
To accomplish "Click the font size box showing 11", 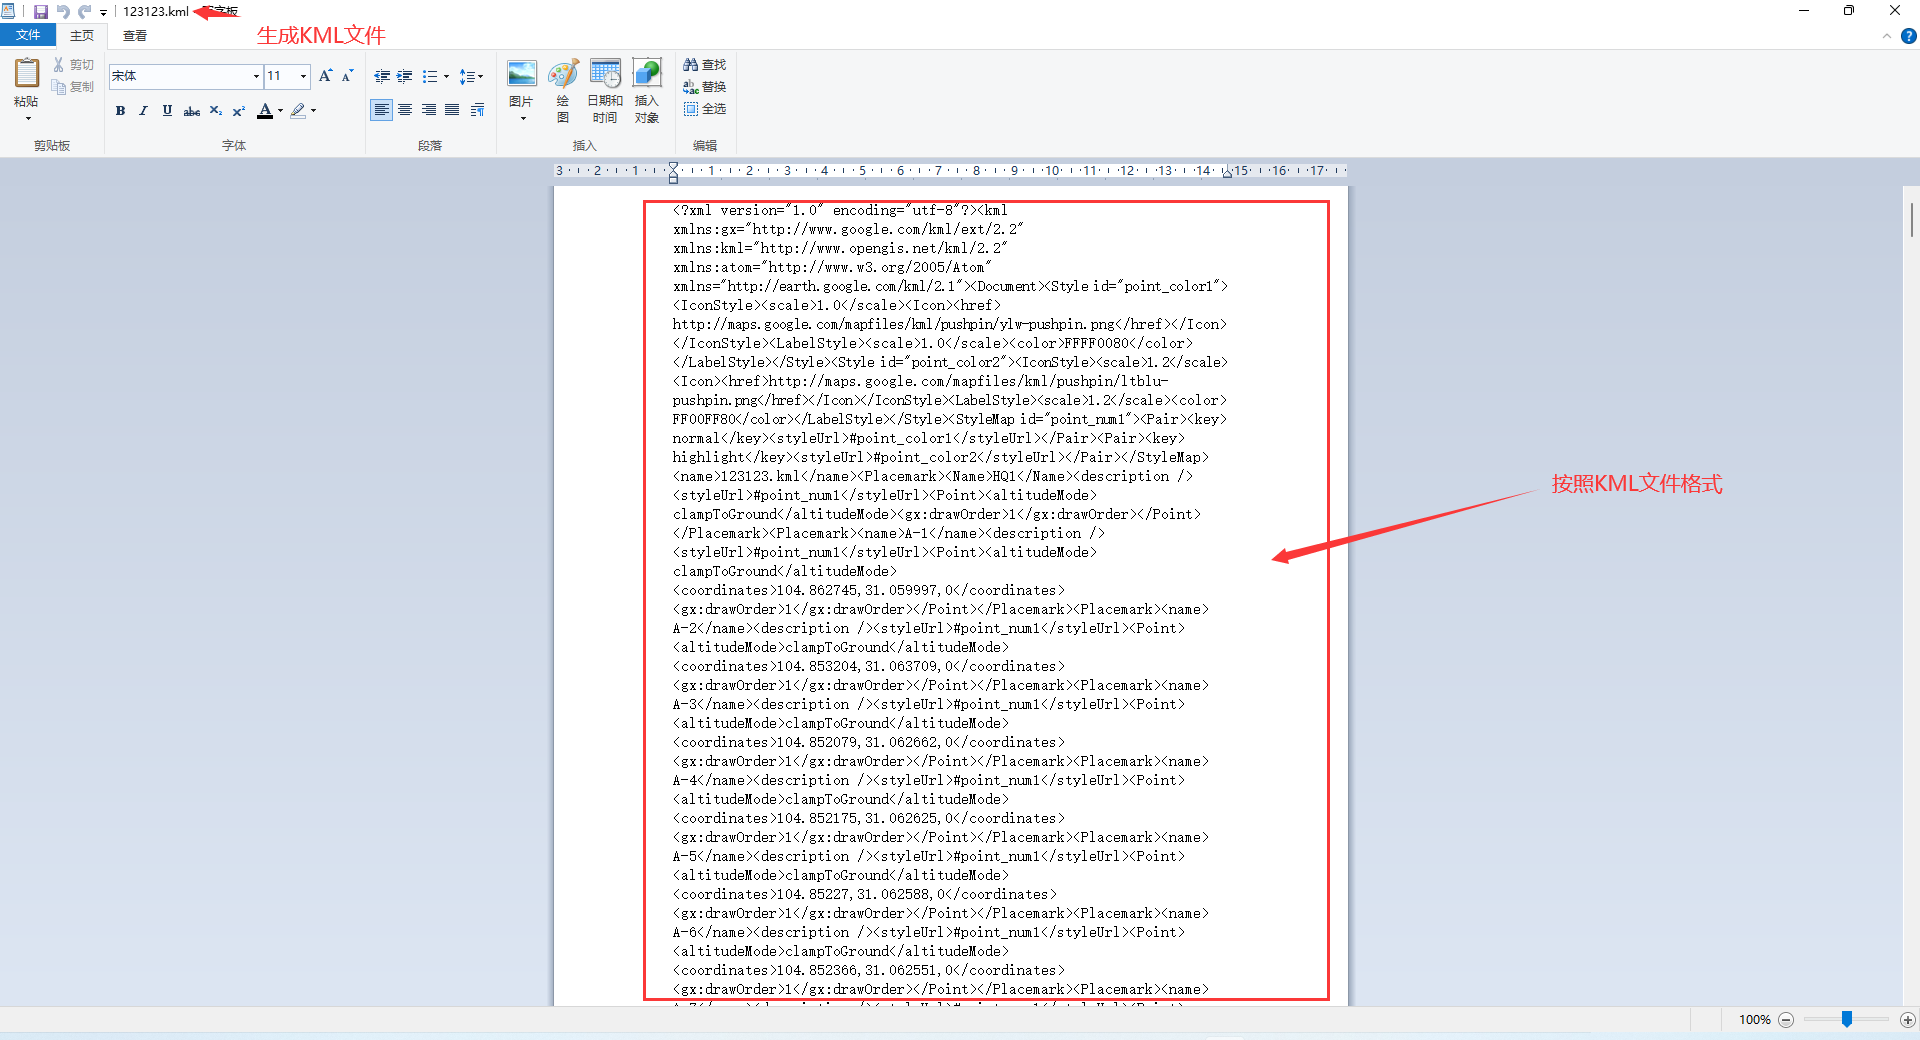I will pos(281,76).
